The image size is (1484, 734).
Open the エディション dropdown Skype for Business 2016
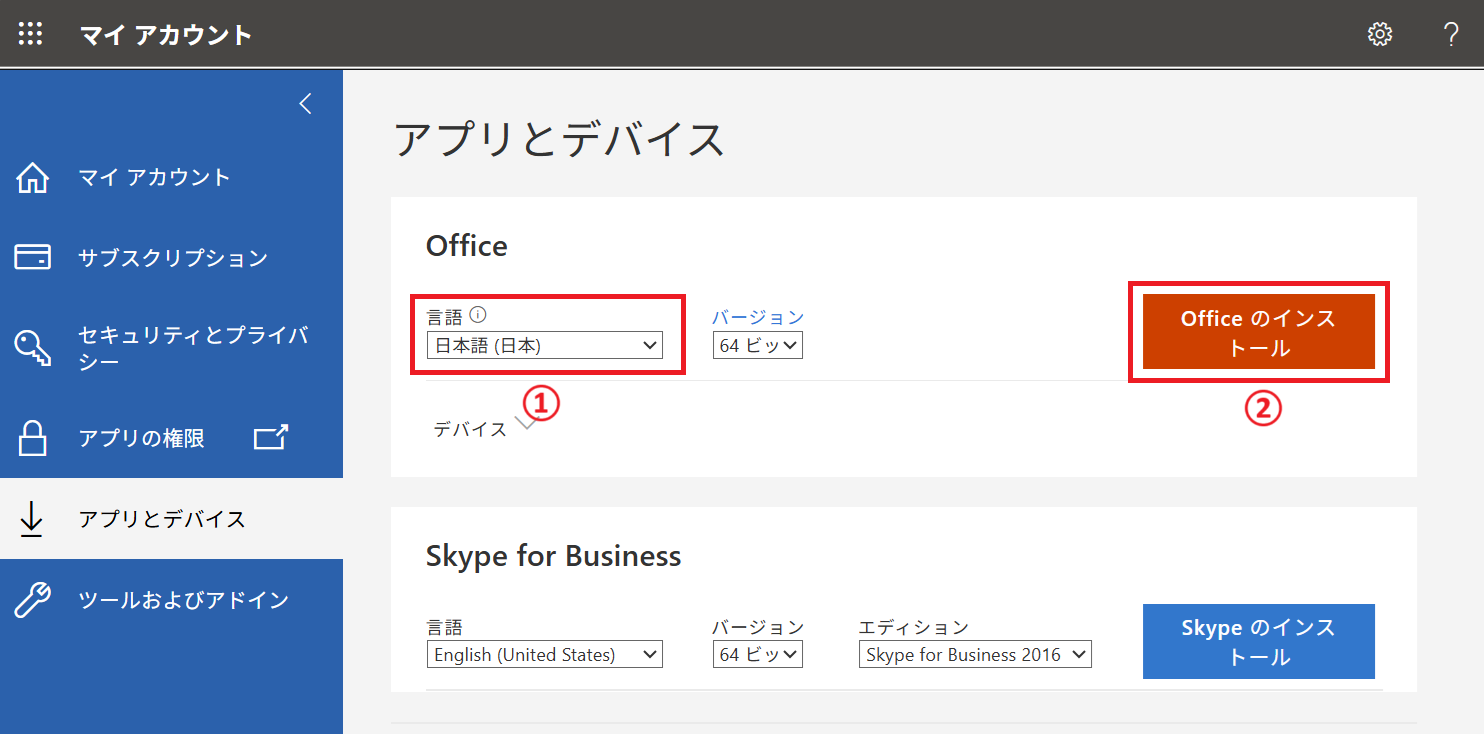click(x=975, y=655)
